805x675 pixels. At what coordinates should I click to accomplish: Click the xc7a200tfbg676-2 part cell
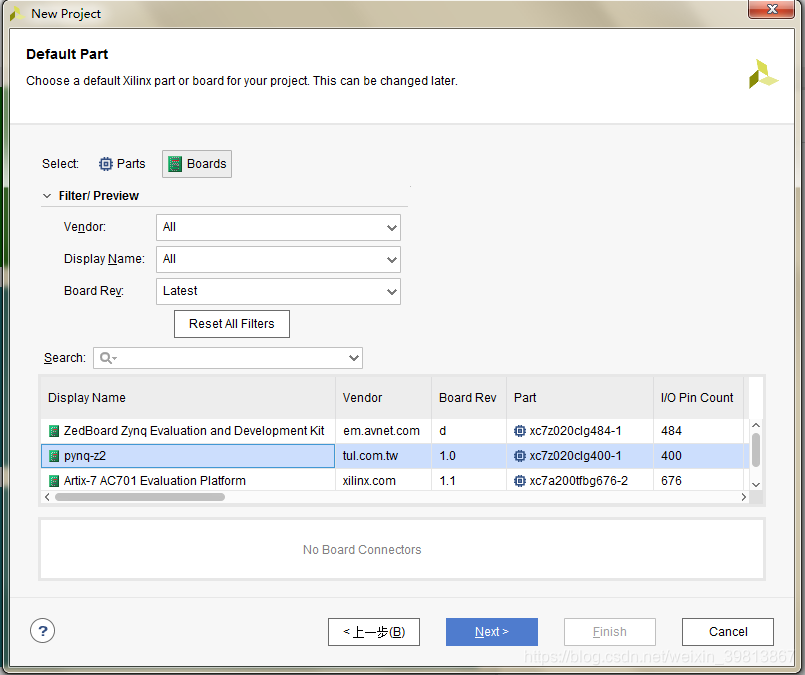(580, 481)
